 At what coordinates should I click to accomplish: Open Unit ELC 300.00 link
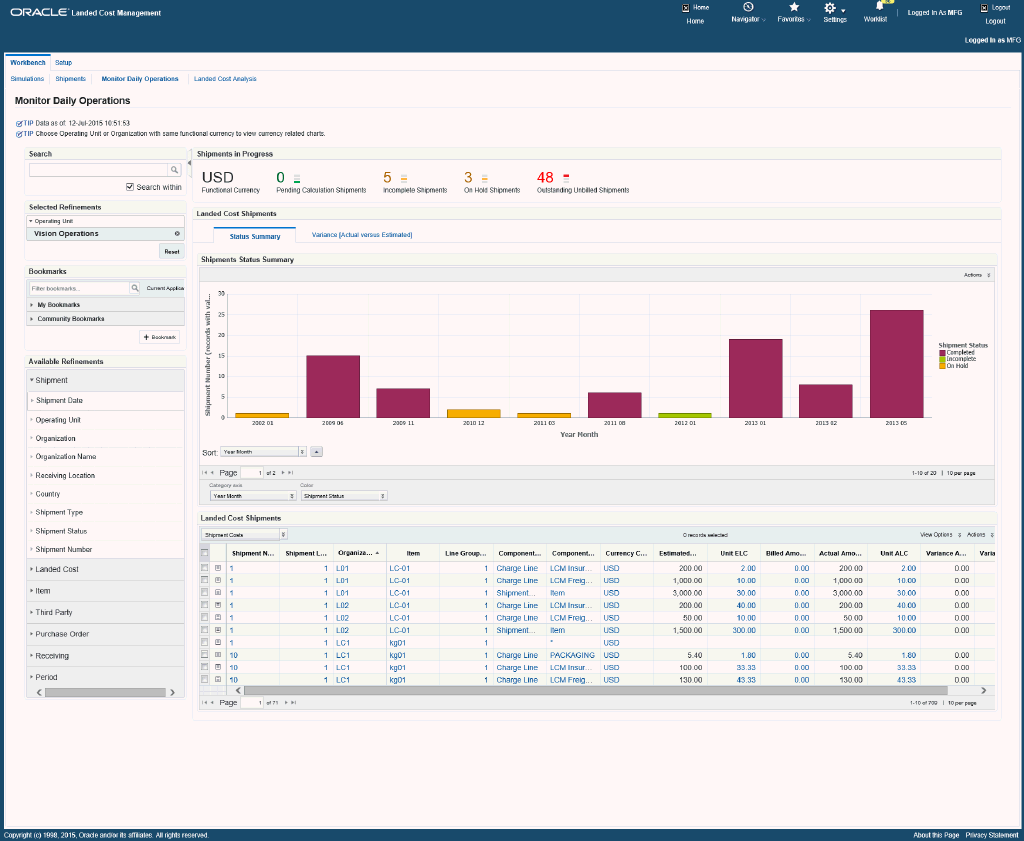coord(744,630)
